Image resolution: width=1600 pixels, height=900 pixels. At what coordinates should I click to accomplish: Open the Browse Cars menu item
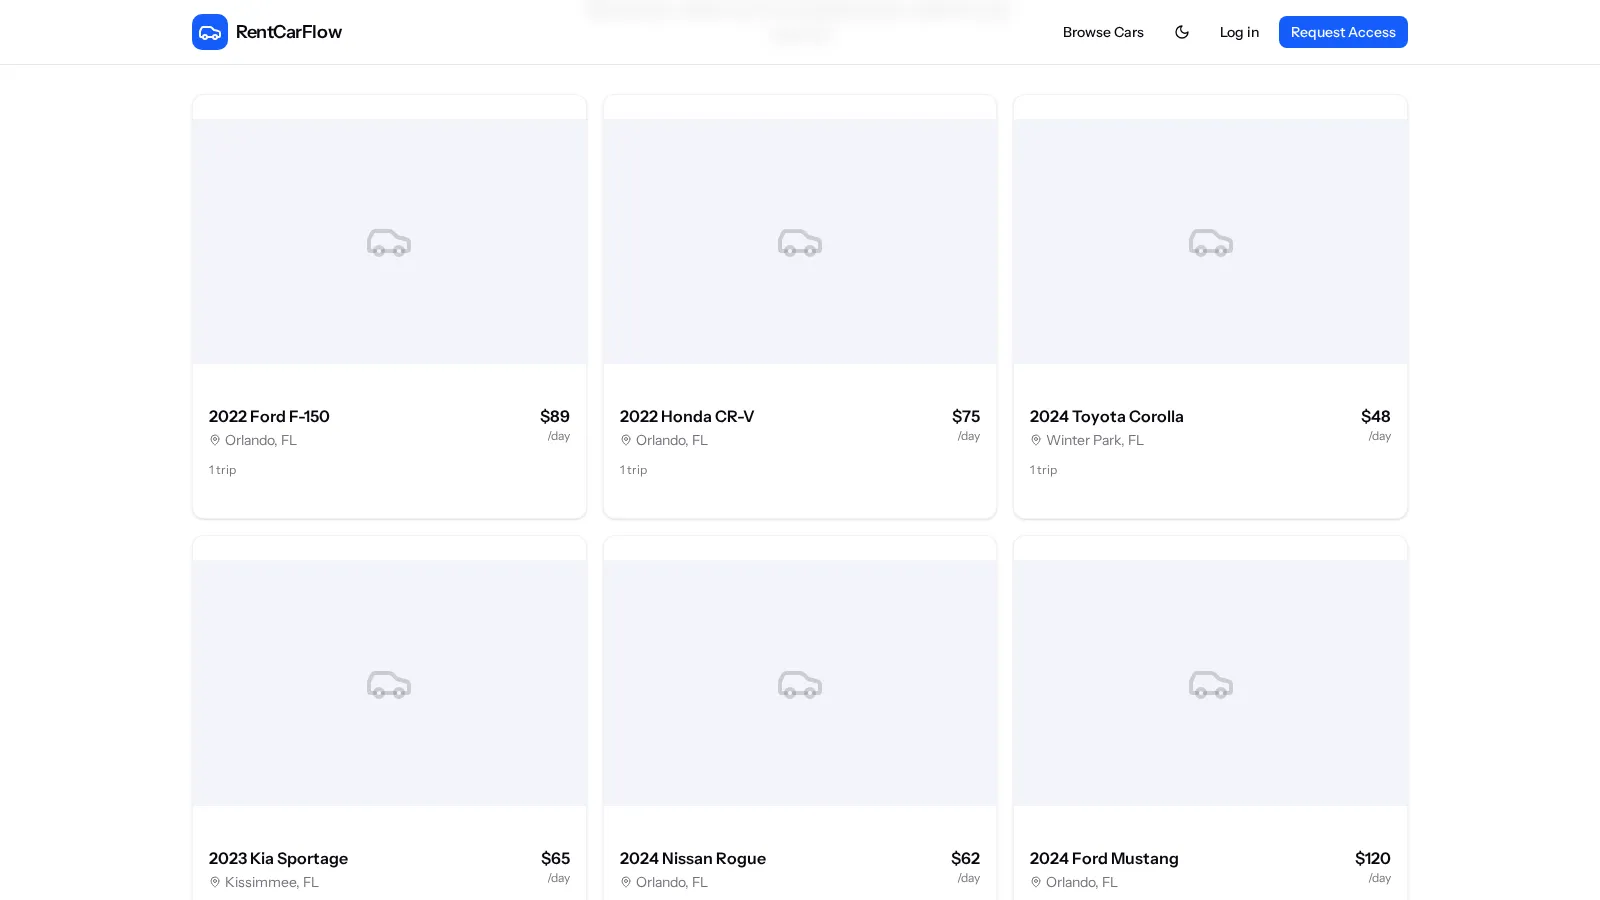tap(1103, 32)
